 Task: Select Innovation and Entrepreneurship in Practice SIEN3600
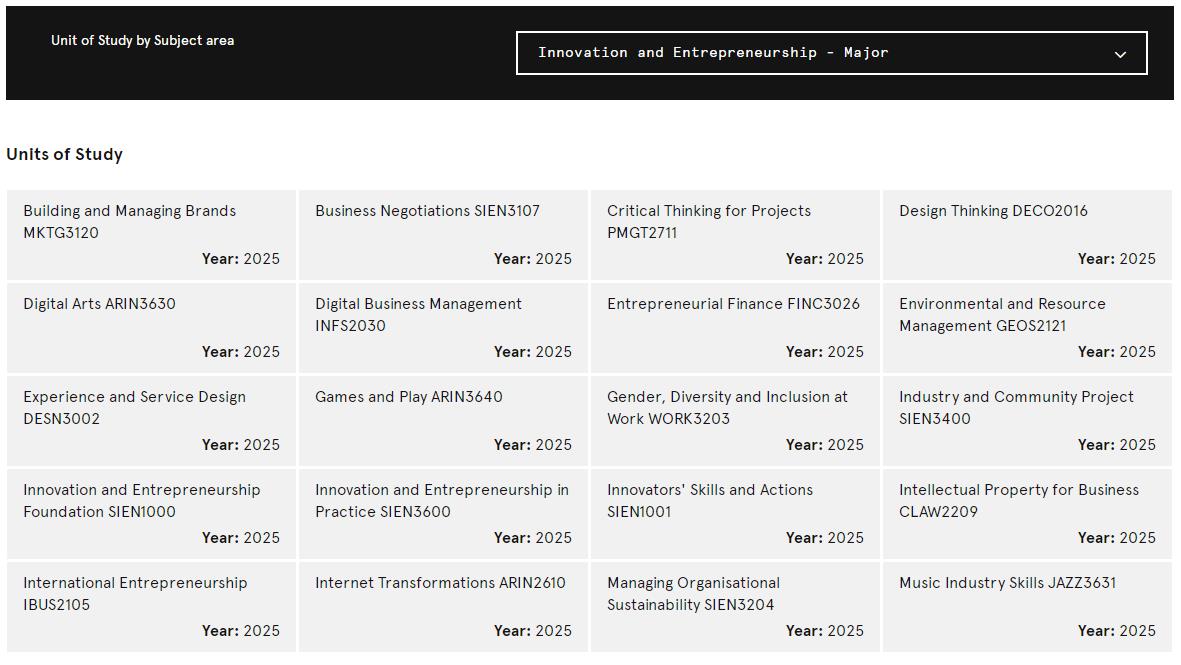pyautogui.click(x=444, y=514)
